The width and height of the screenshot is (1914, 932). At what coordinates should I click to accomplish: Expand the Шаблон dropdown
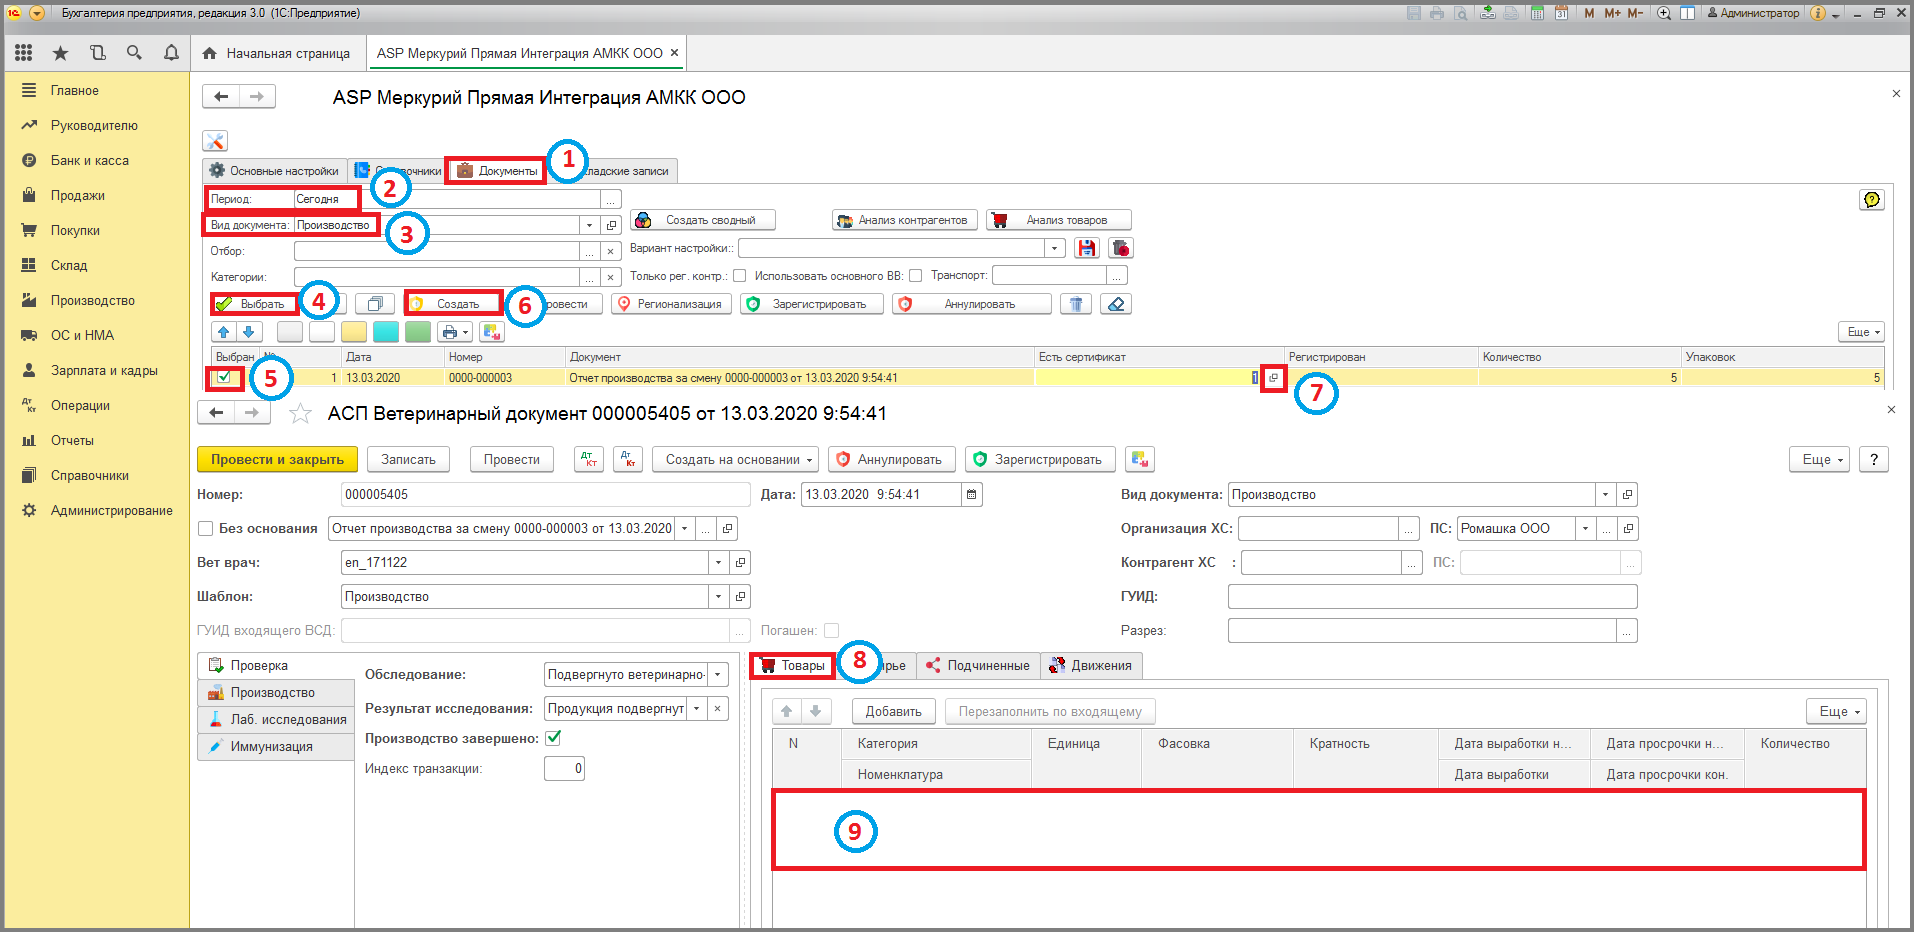[x=718, y=596]
